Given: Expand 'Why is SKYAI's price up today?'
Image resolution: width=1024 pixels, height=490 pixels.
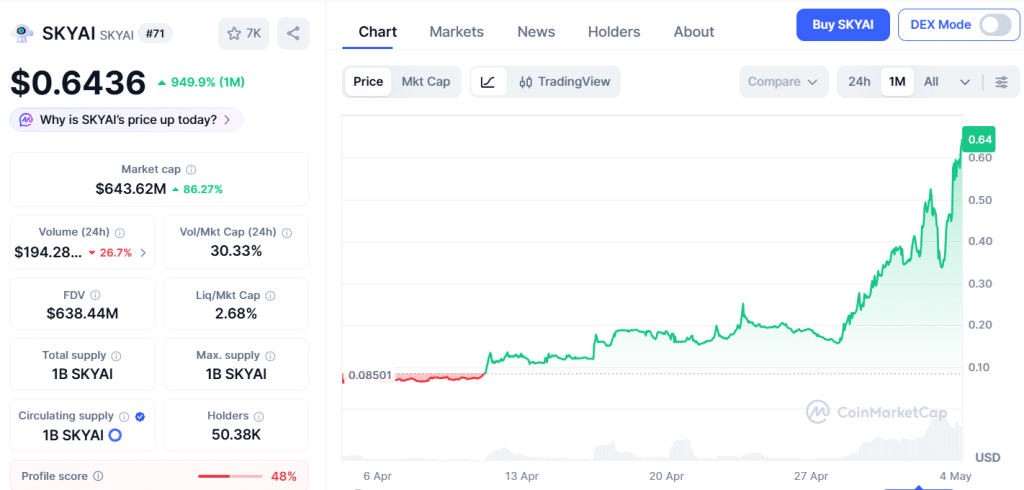Looking at the screenshot, I should pos(127,120).
